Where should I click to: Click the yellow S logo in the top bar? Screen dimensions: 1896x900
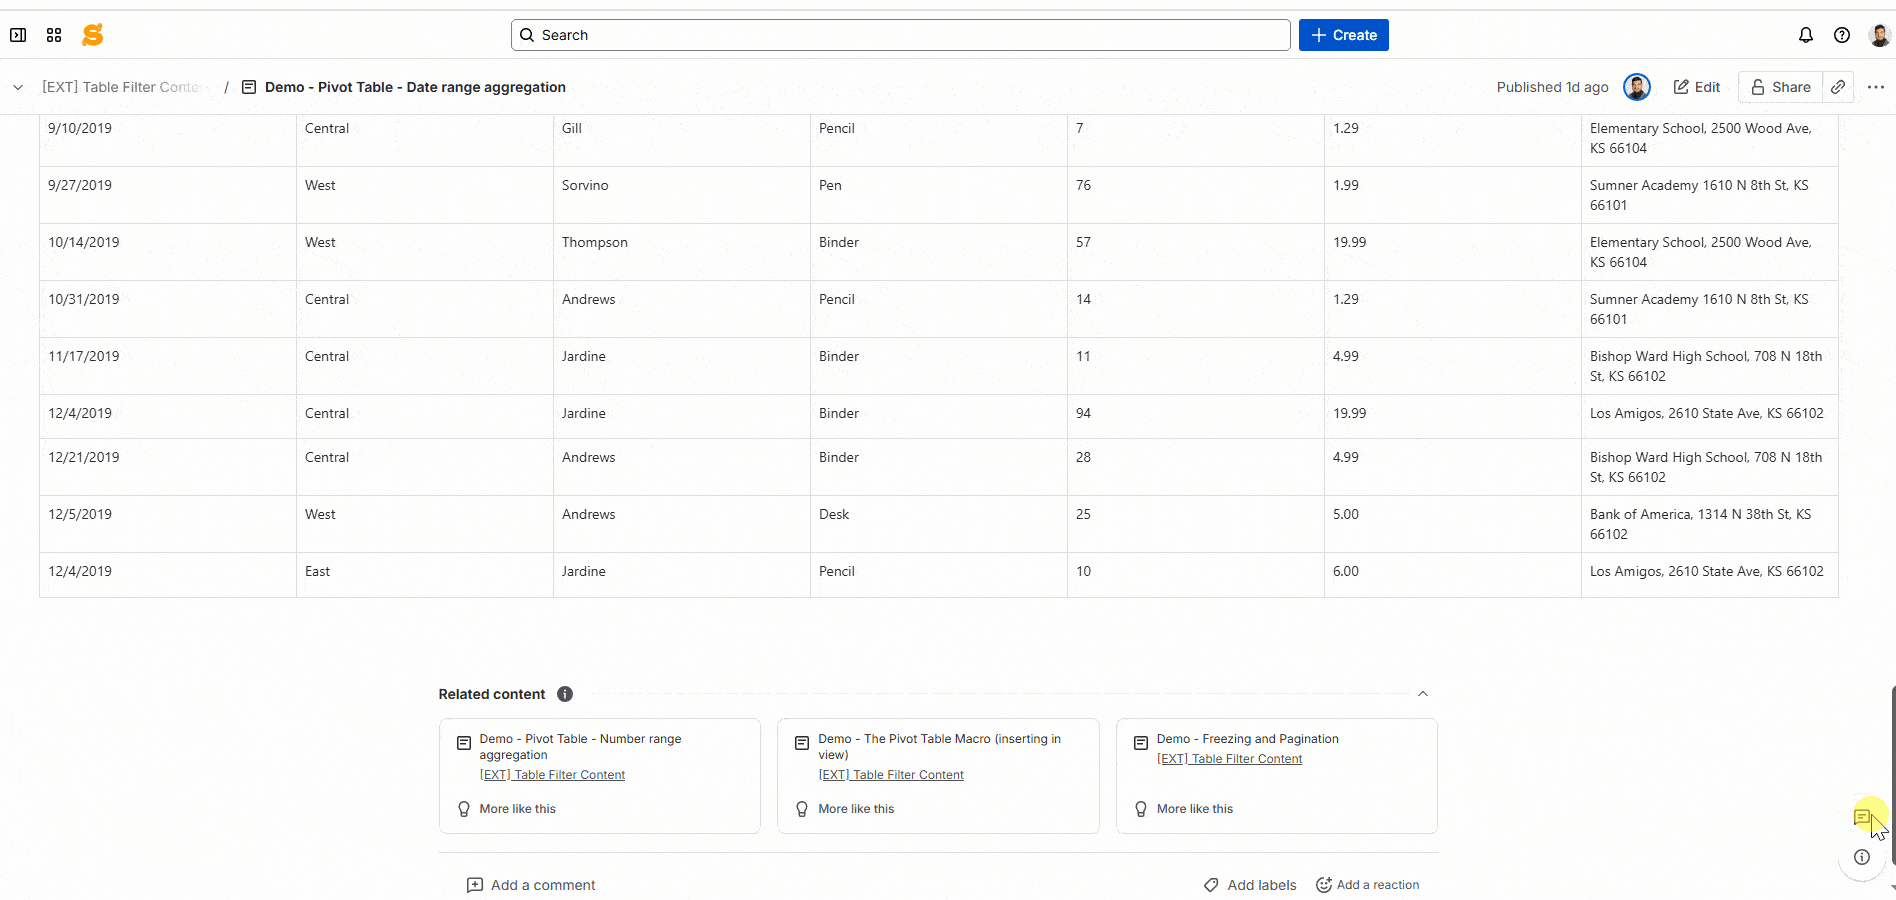(x=92, y=34)
